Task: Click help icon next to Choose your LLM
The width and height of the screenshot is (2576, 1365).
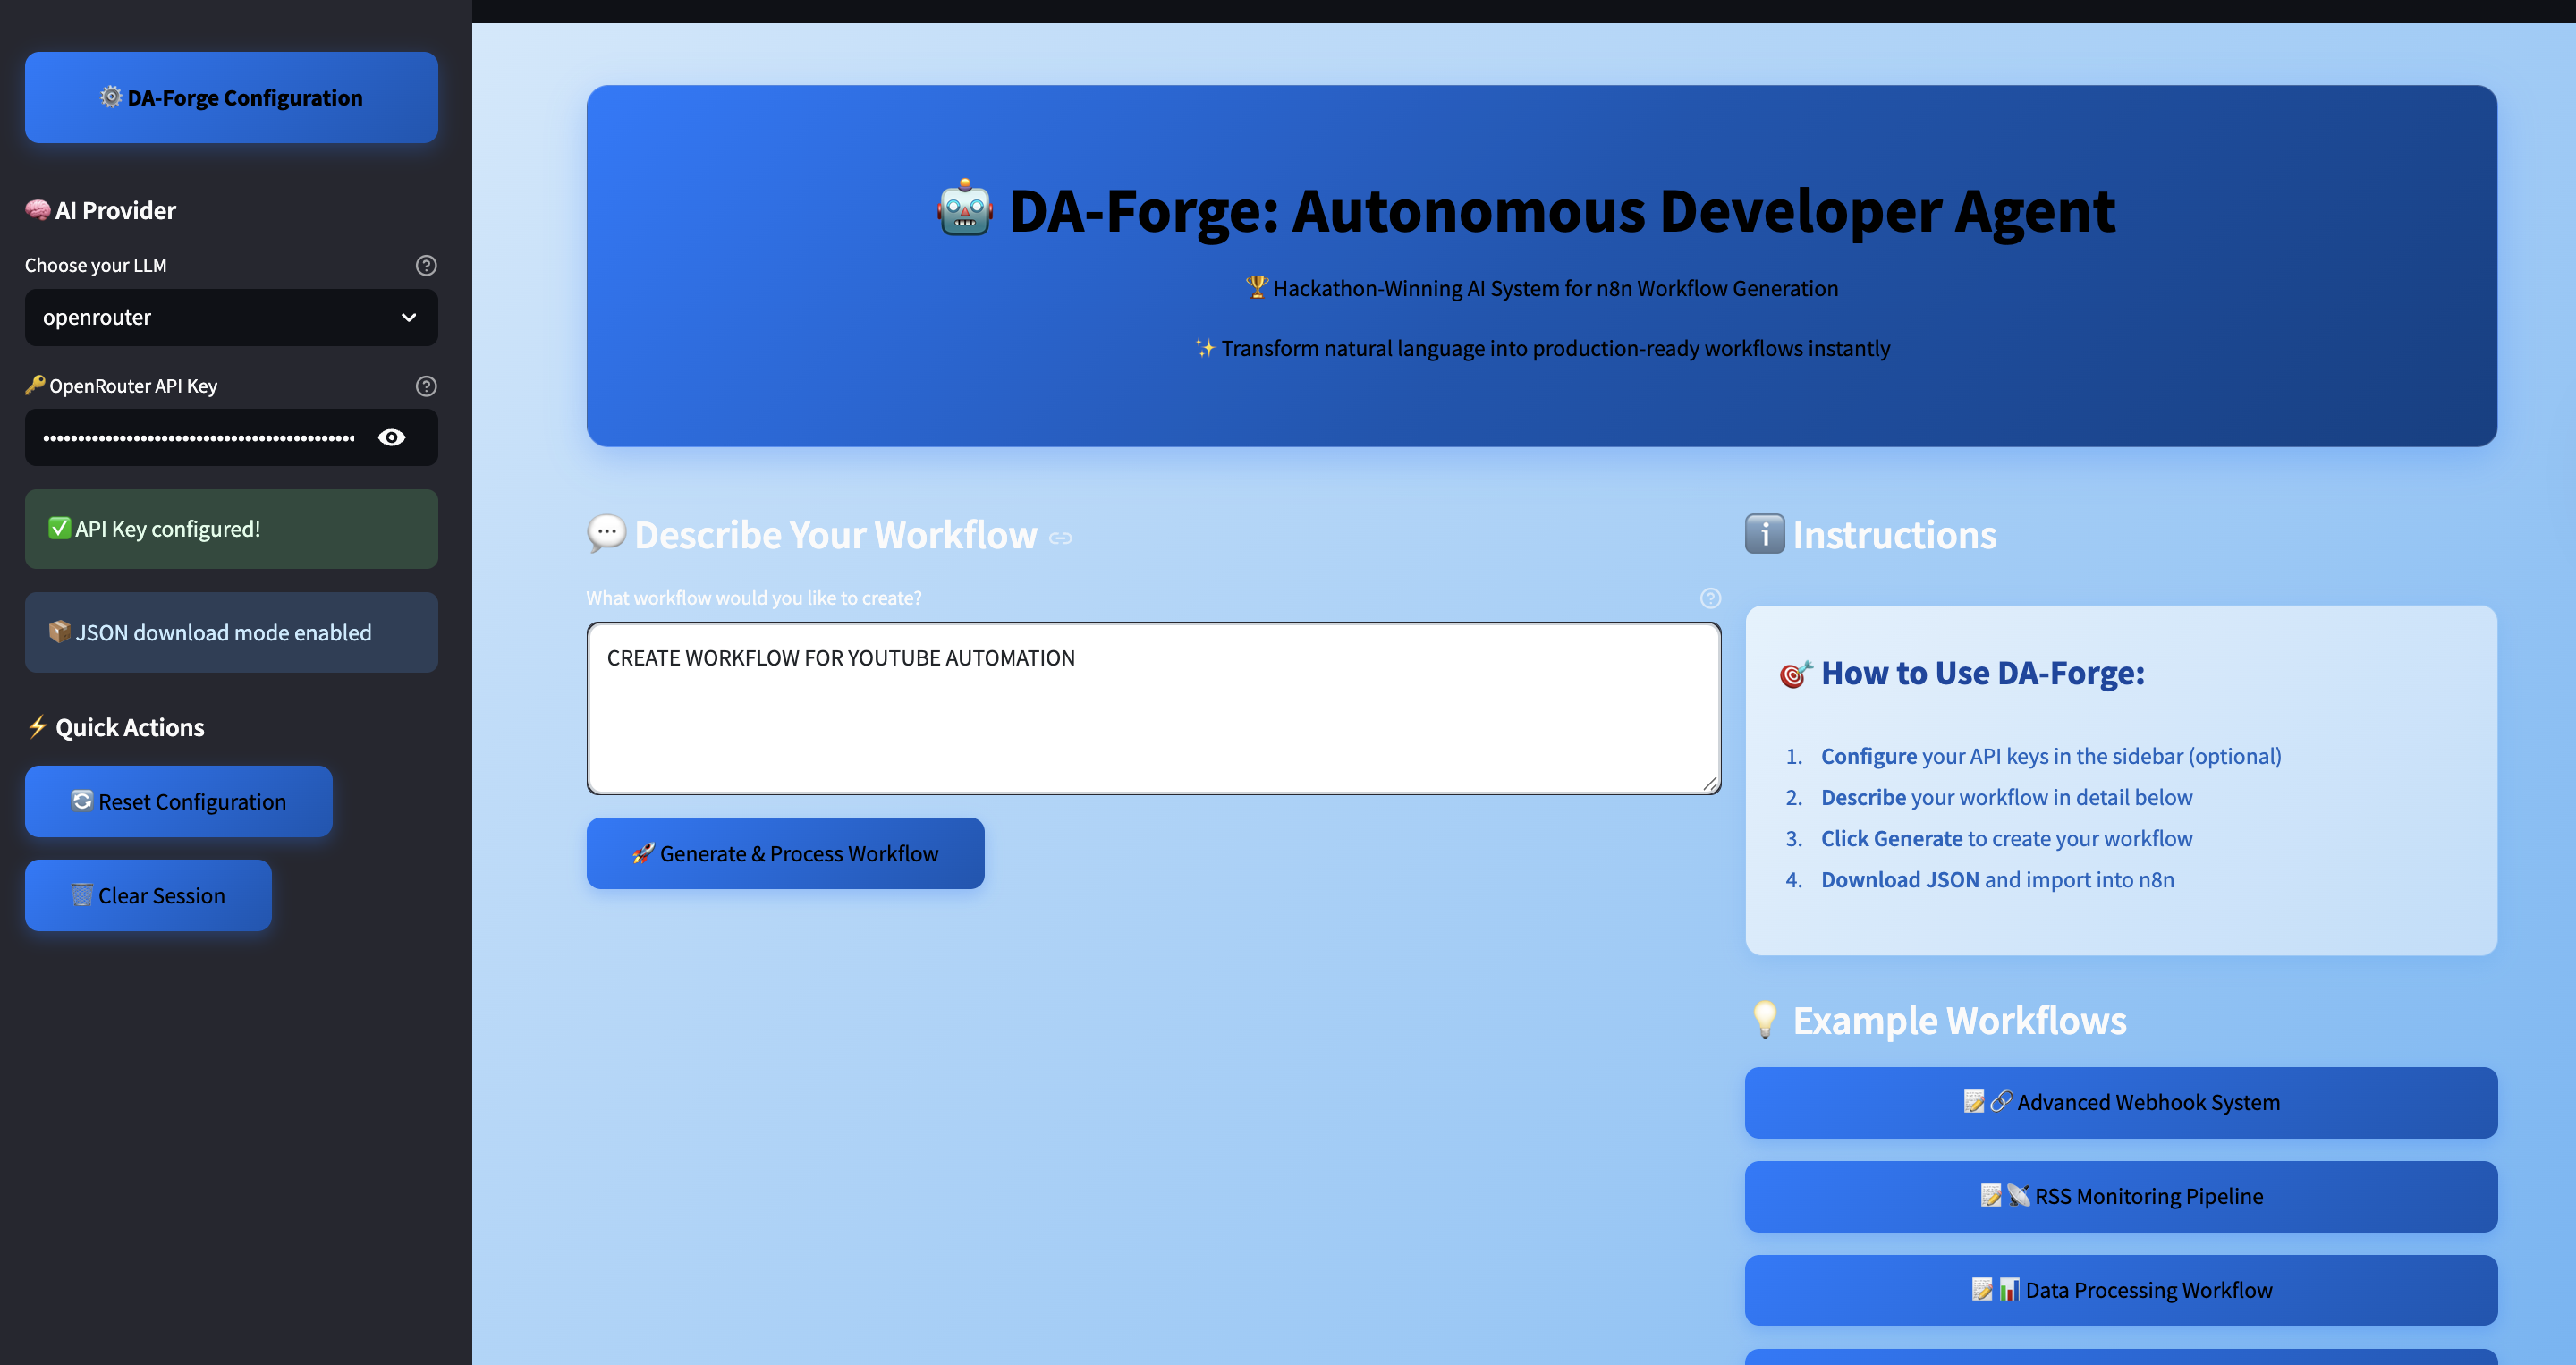Action: 426,265
